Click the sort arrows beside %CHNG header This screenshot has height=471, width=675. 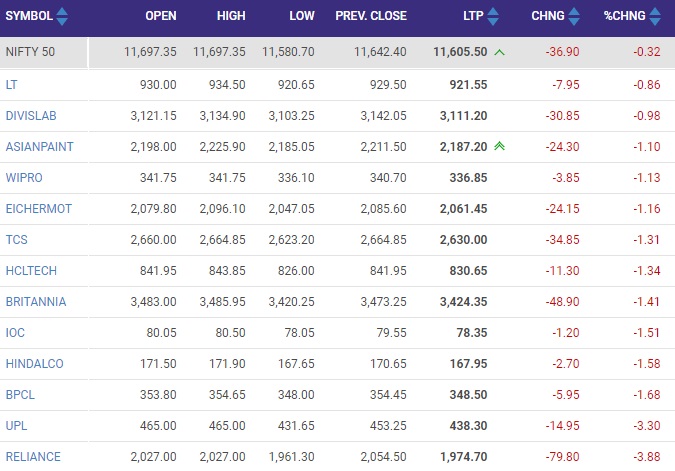(655, 17)
